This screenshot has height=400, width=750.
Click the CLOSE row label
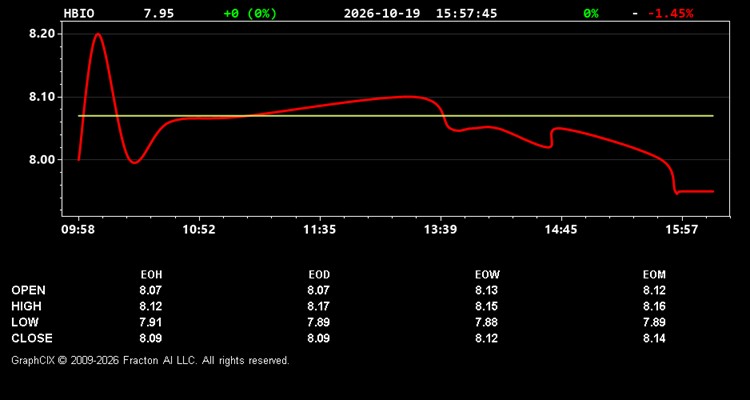point(32,338)
